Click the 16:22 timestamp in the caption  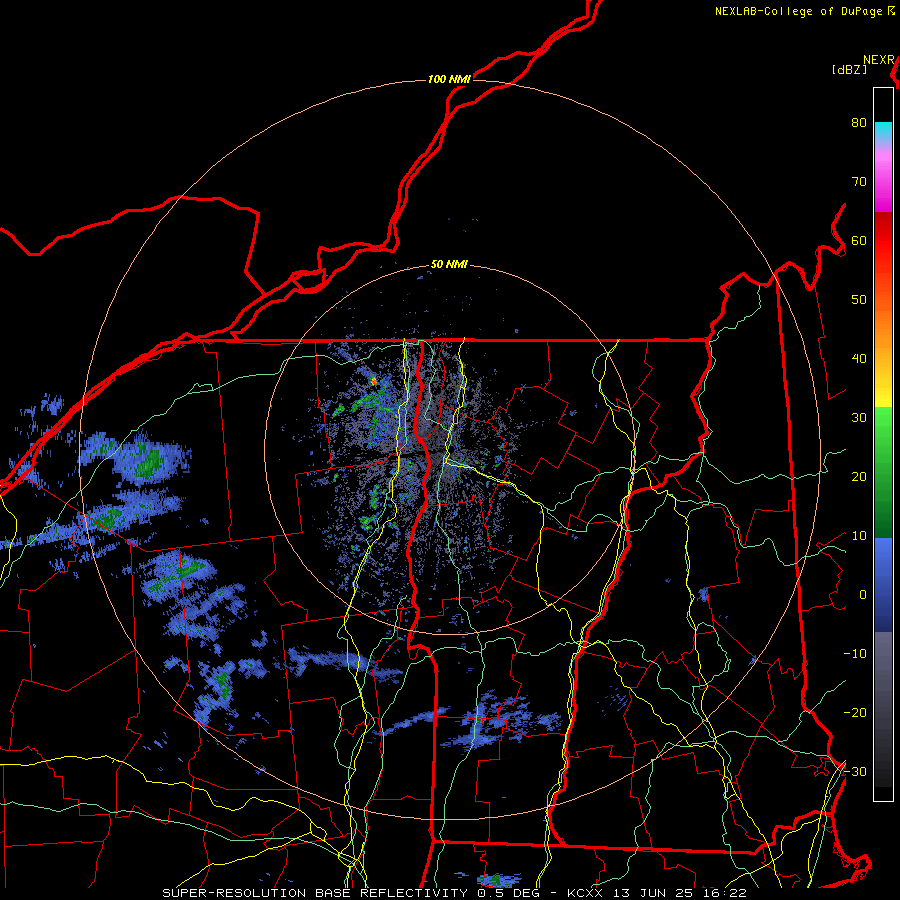point(726,893)
